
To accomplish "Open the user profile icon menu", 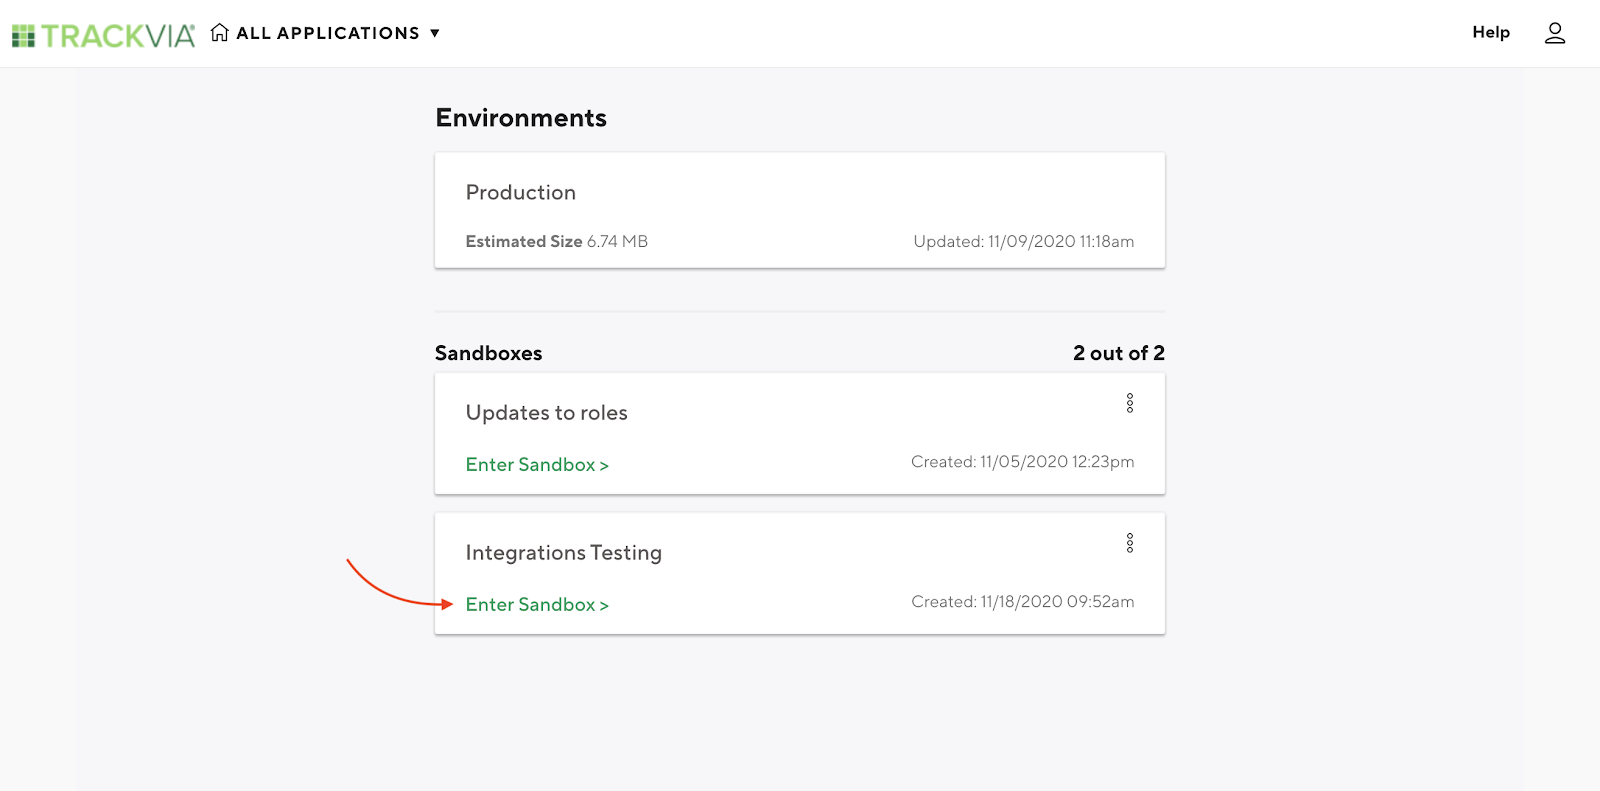I will [x=1554, y=33].
